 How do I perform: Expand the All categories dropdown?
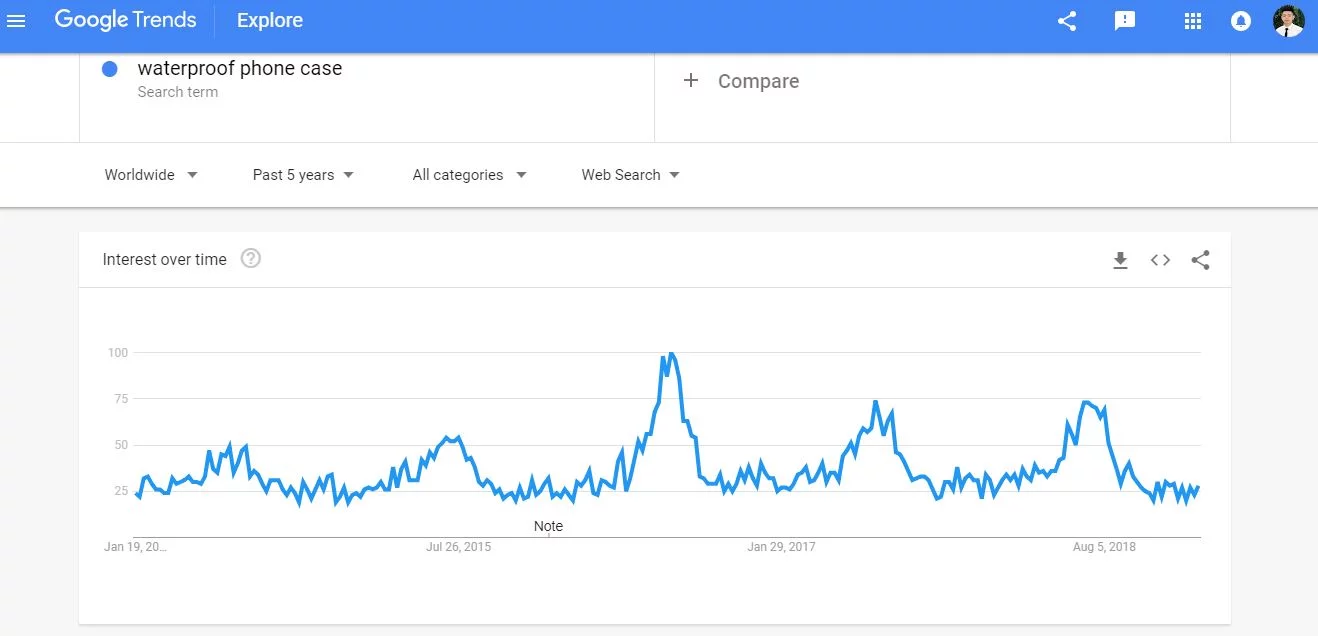click(x=469, y=175)
